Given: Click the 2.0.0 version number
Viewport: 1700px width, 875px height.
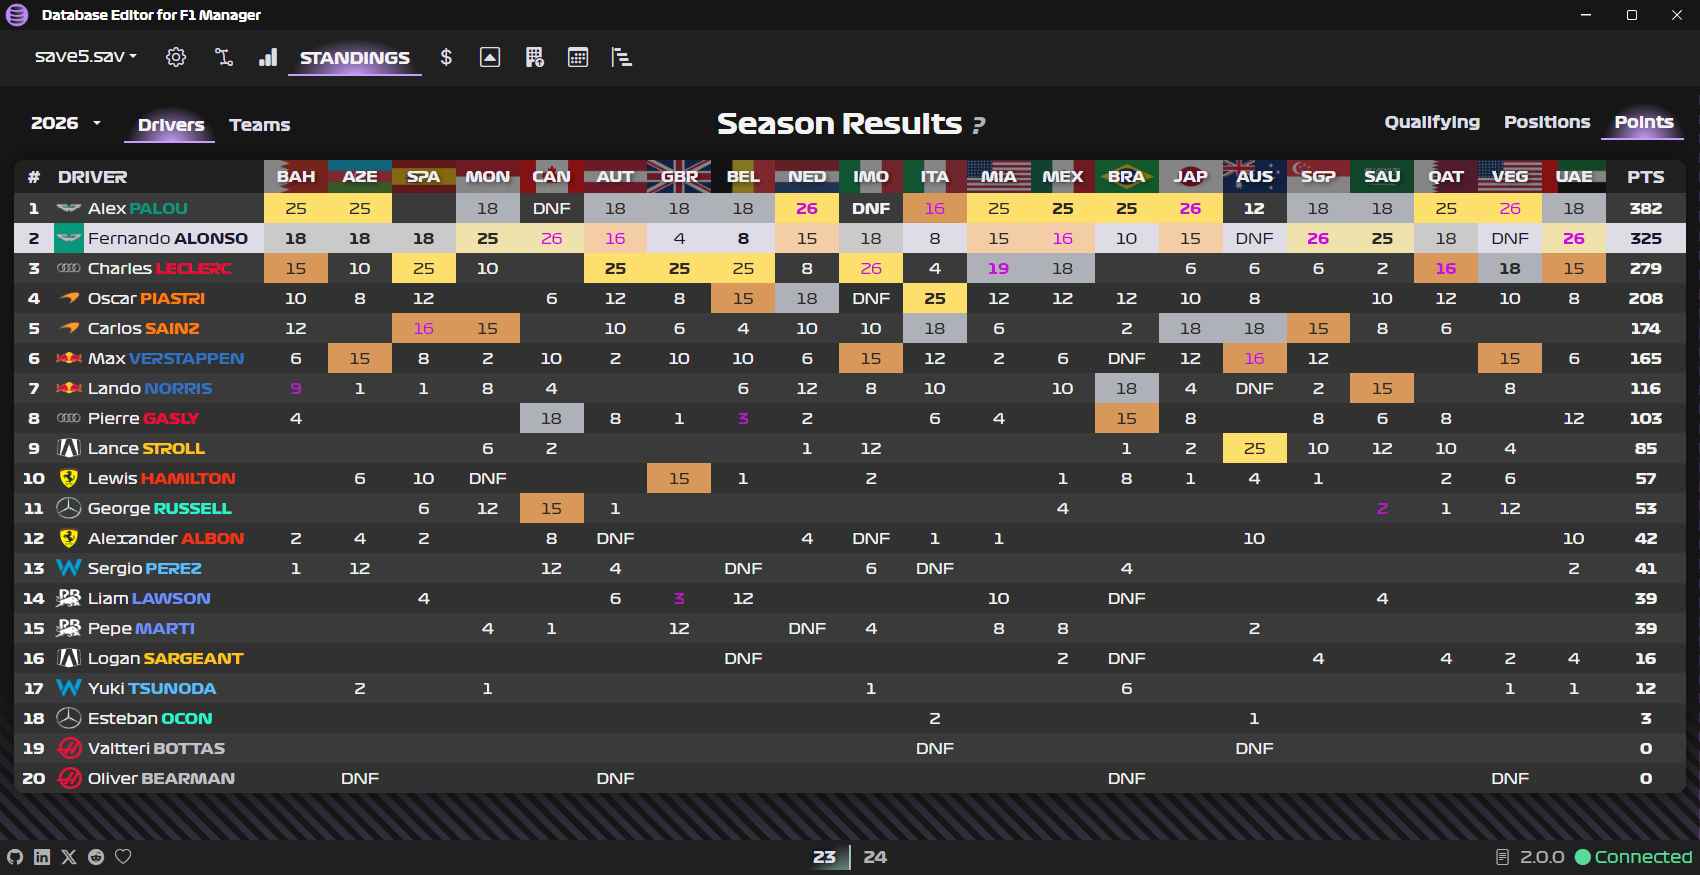Looking at the screenshot, I should 1542,857.
